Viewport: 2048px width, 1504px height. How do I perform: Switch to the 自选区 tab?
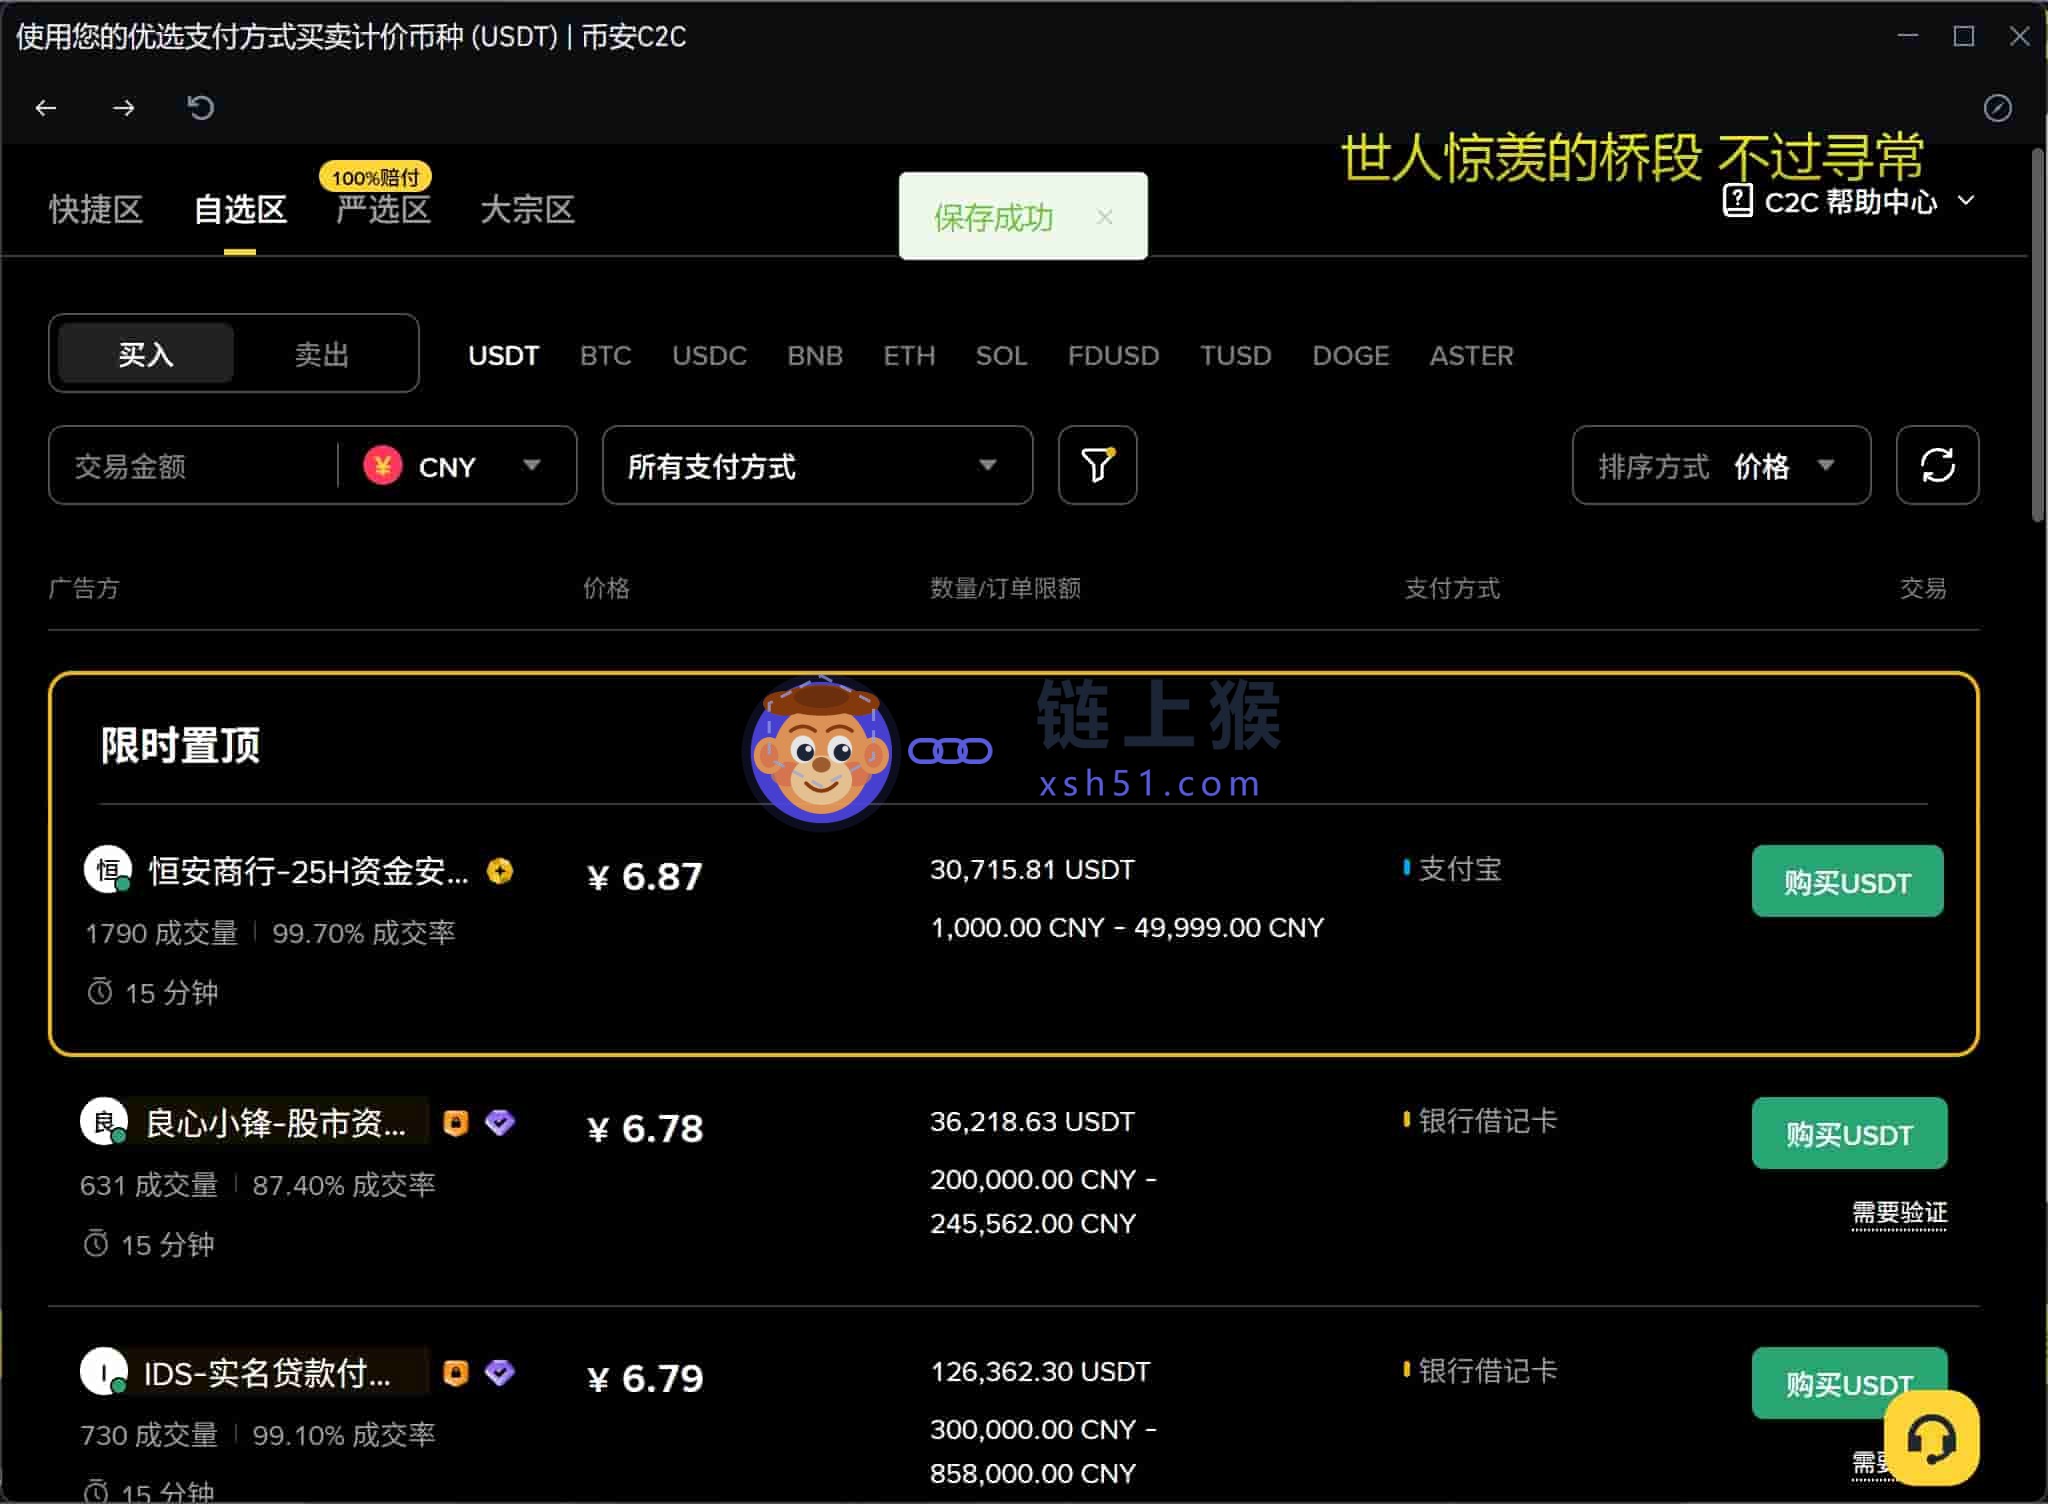tap(240, 209)
